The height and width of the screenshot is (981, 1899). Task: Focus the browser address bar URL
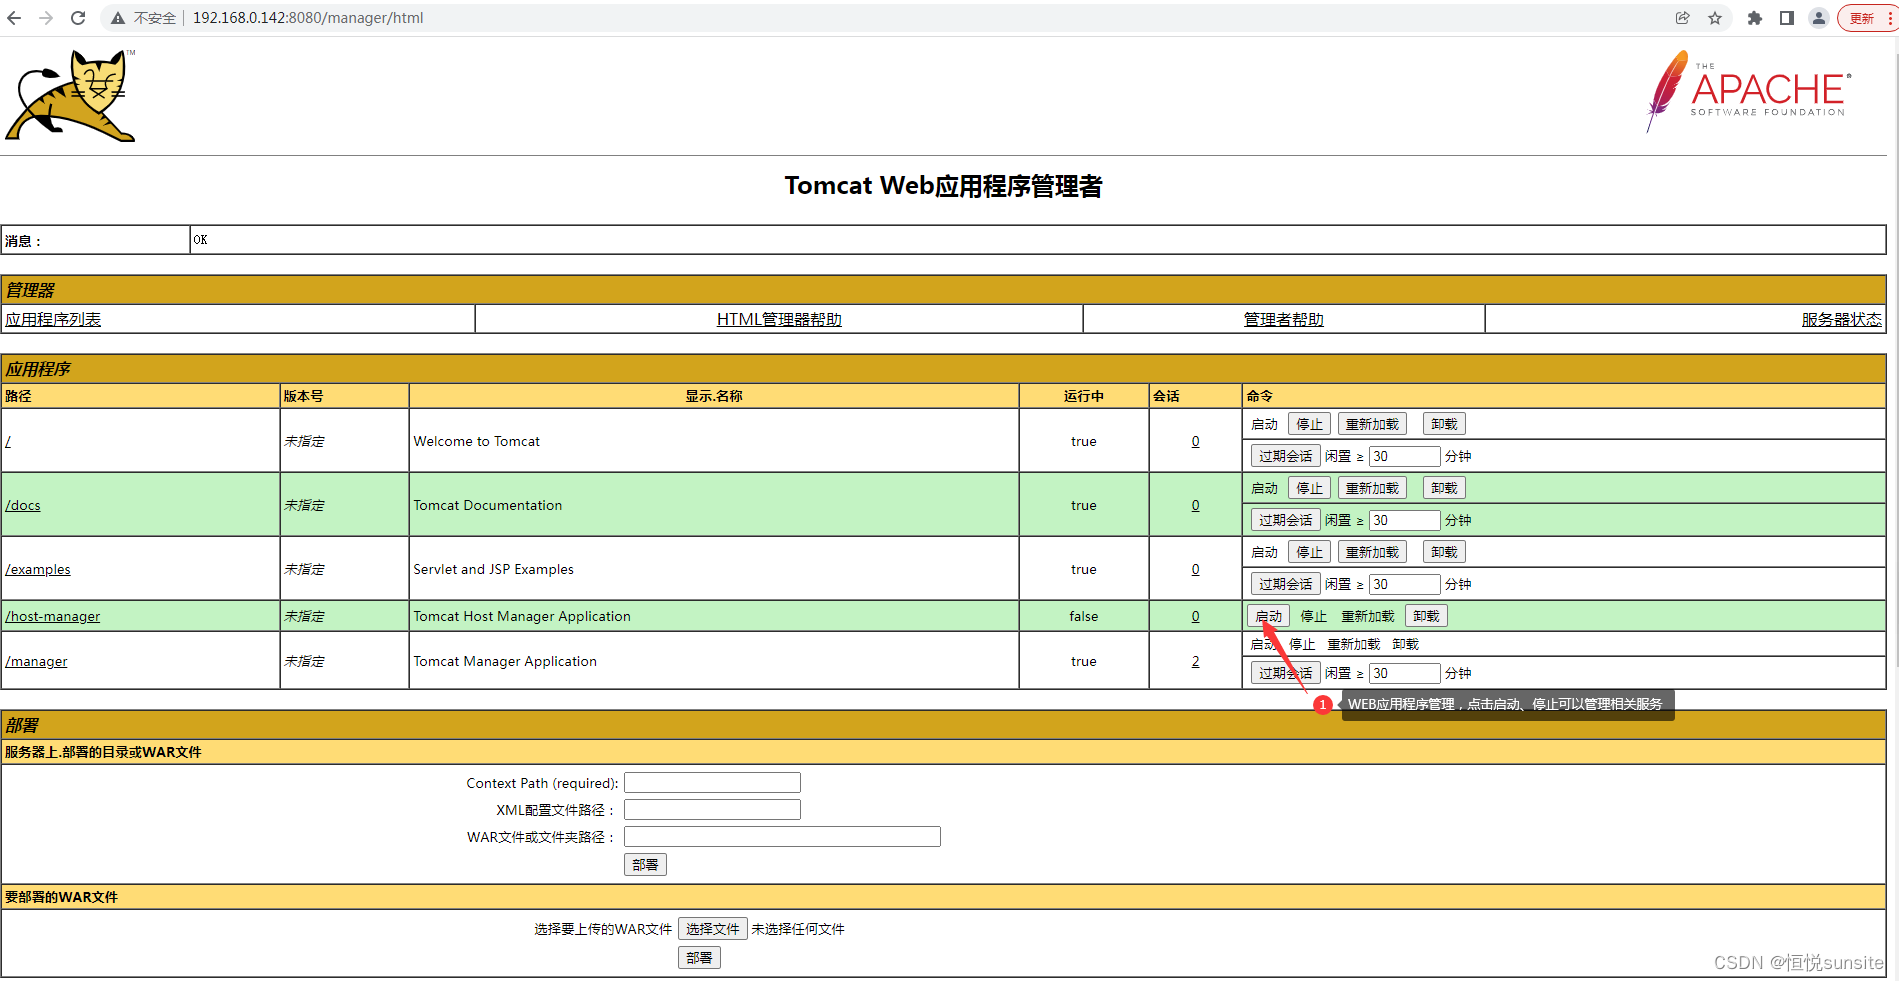(308, 18)
